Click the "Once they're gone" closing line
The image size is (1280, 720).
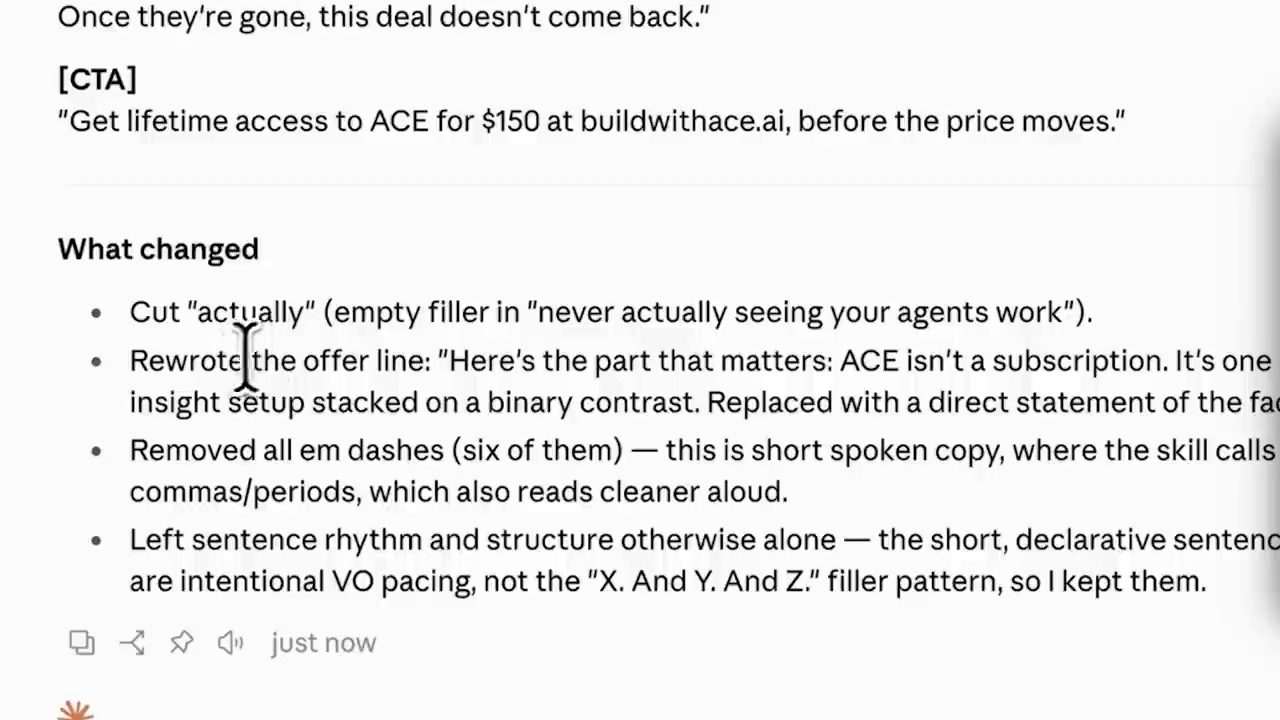pyautogui.click(x=383, y=16)
